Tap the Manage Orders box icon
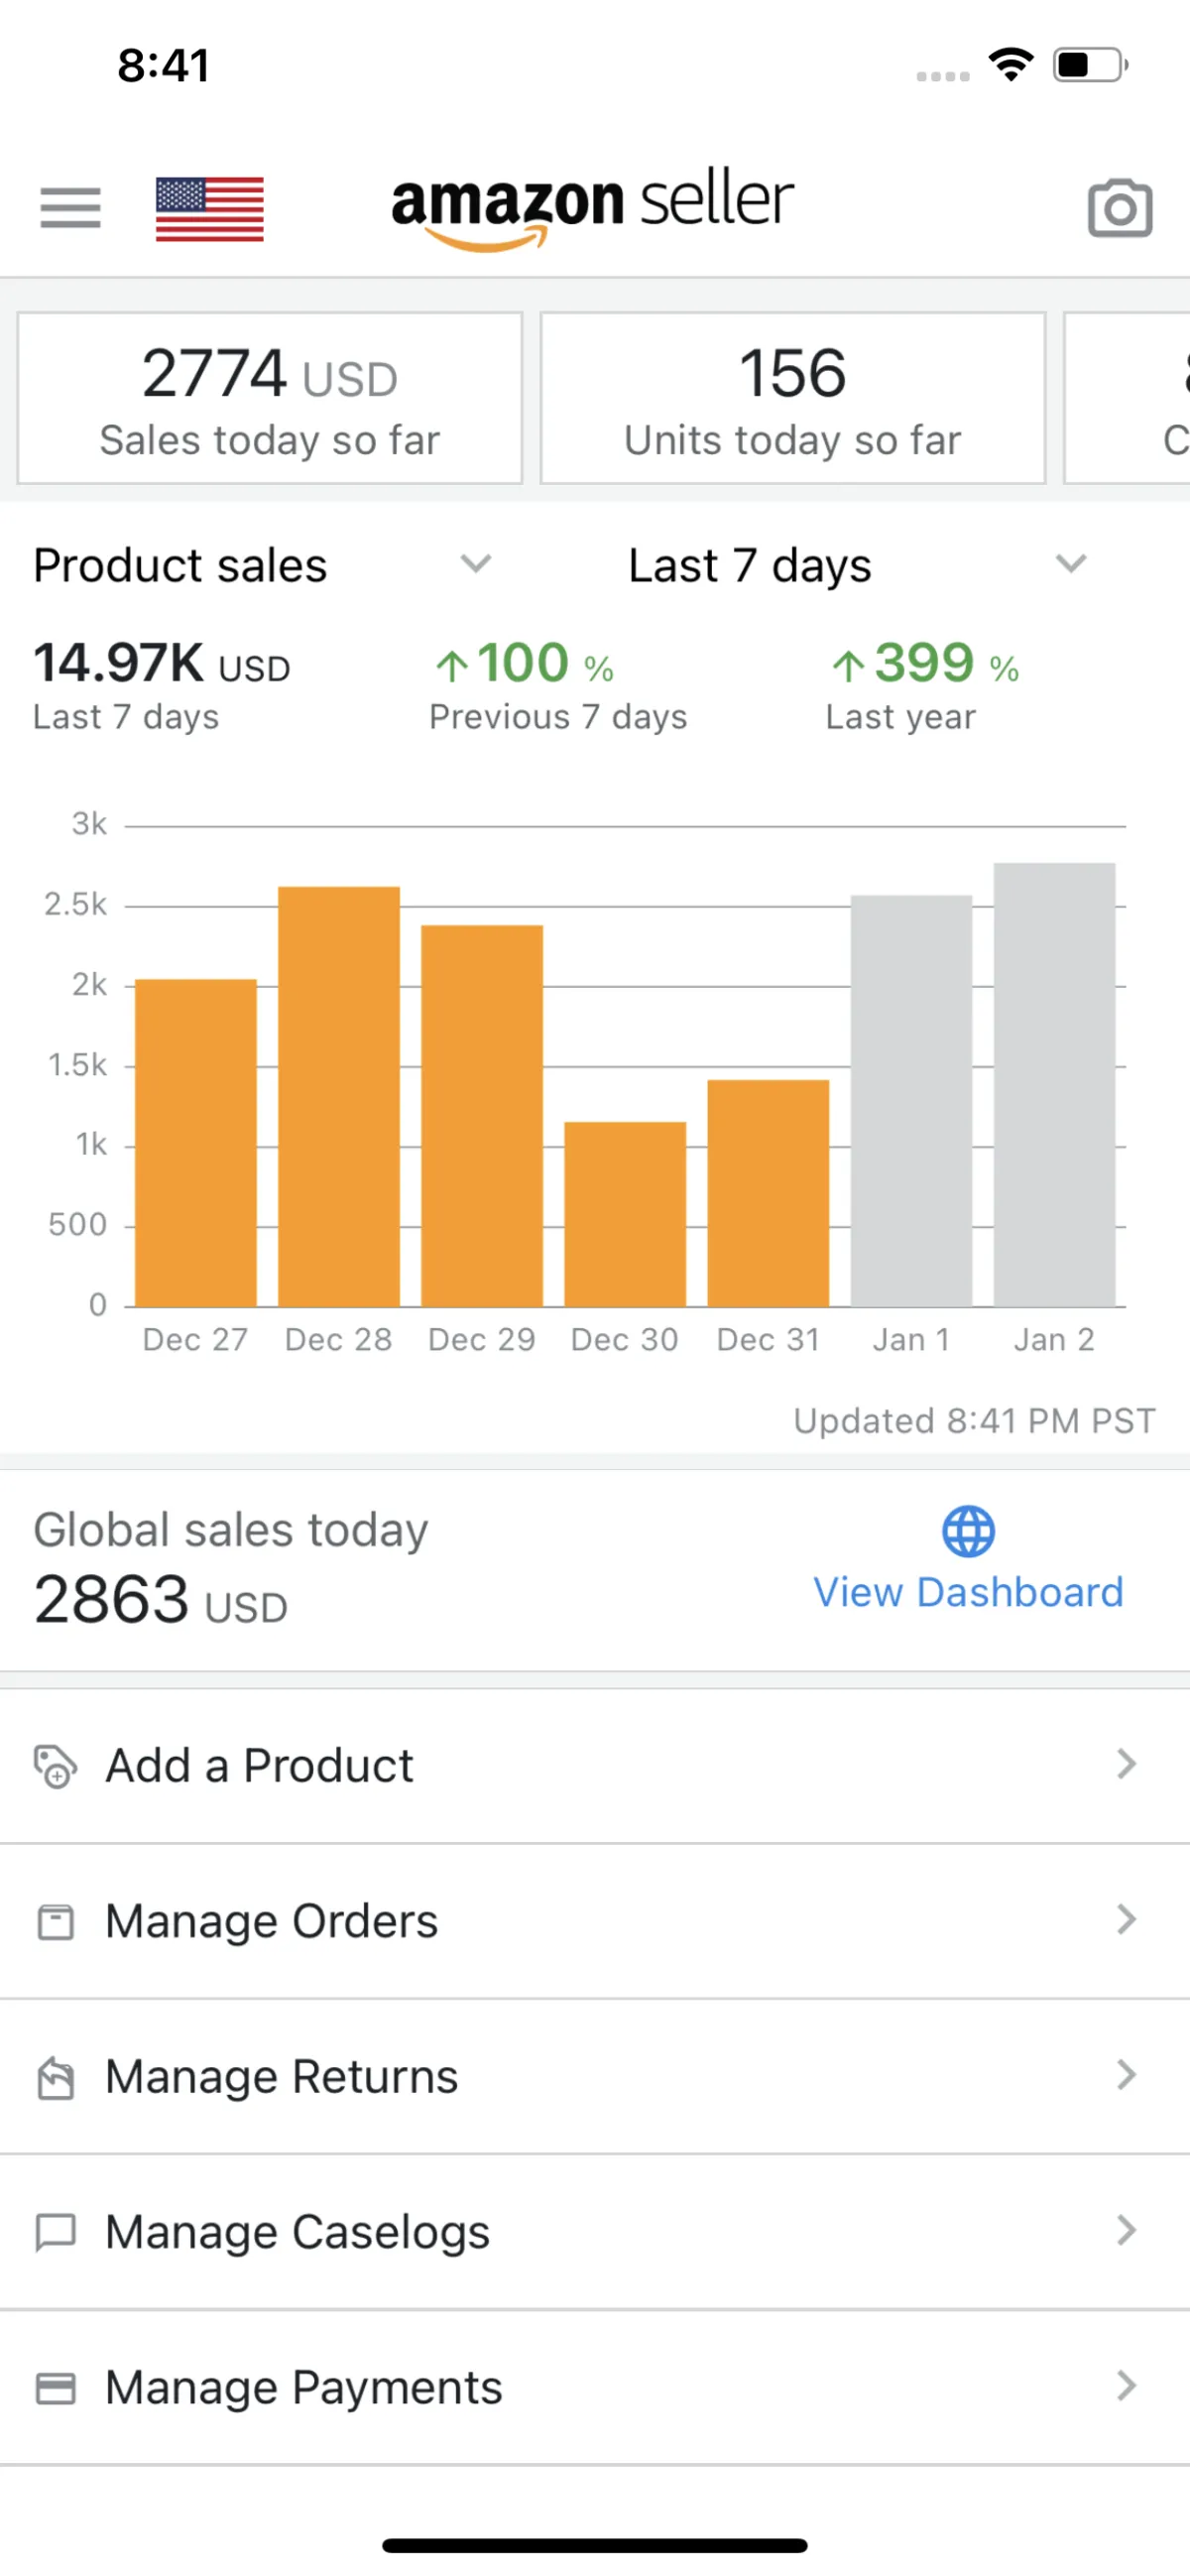Screen dimensions: 1190x2576 coord(56,1921)
